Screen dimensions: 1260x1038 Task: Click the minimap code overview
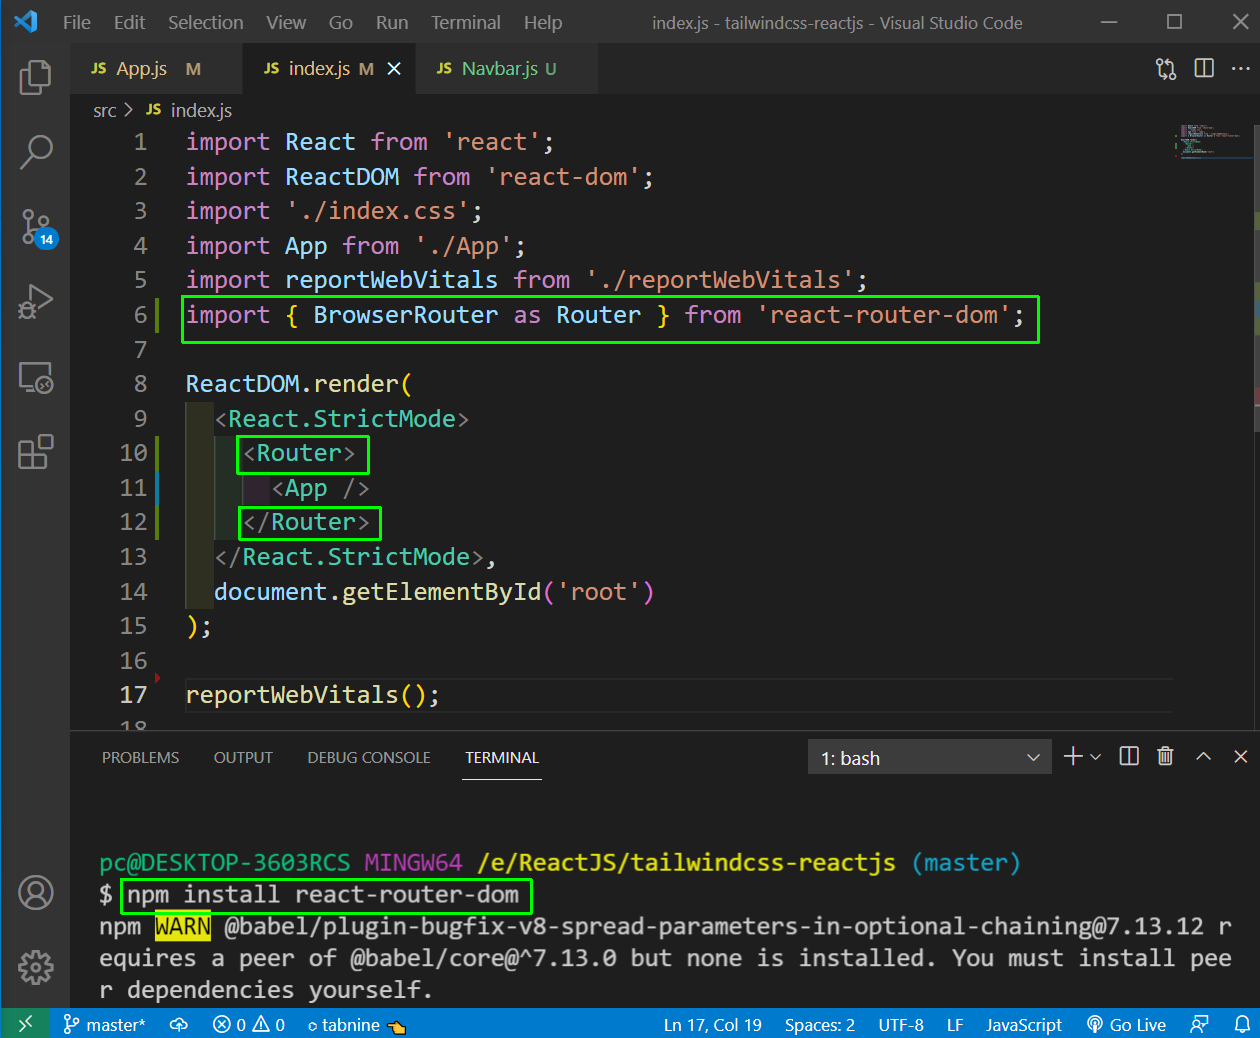coord(1214,142)
